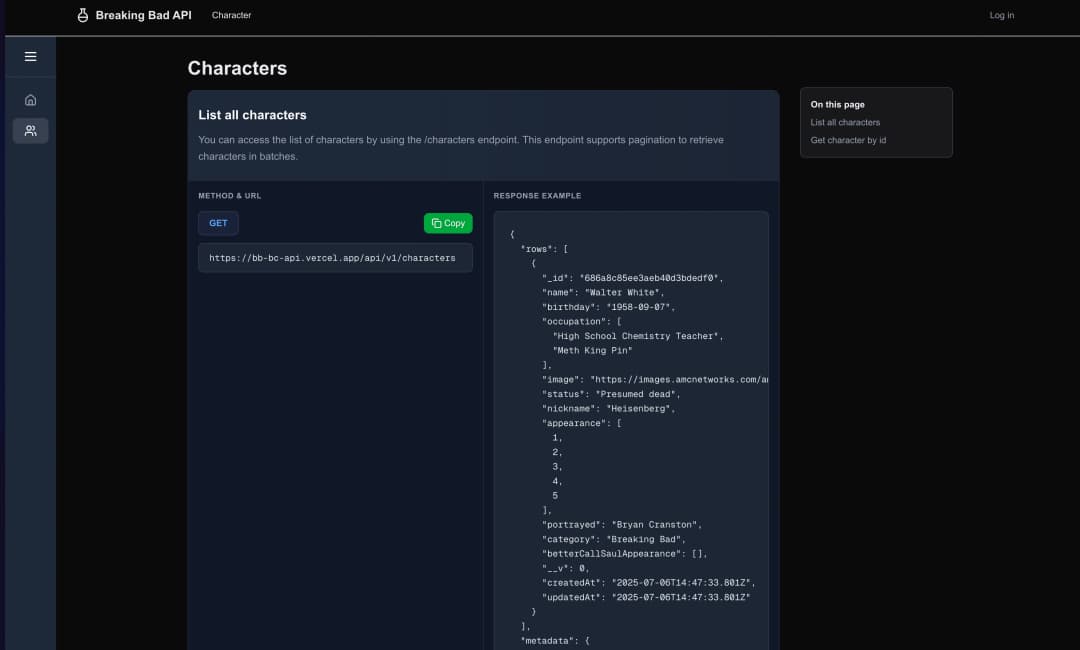Click the flask logo icon
The width and height of the screenshot is (1080, 650).
[83, 15]
